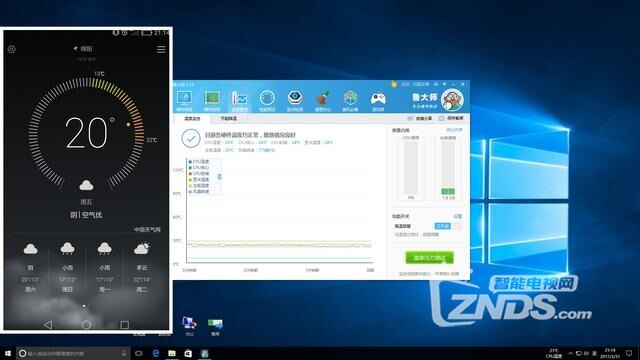Click the Ludashi monkey avatar
640x360 pixels.
[452, 100]
